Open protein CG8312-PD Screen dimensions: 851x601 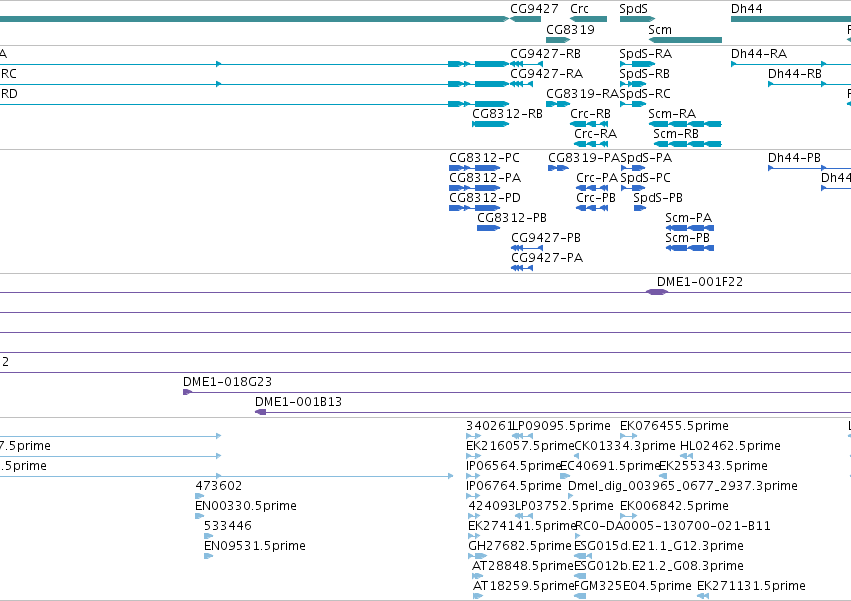point(485,198)
